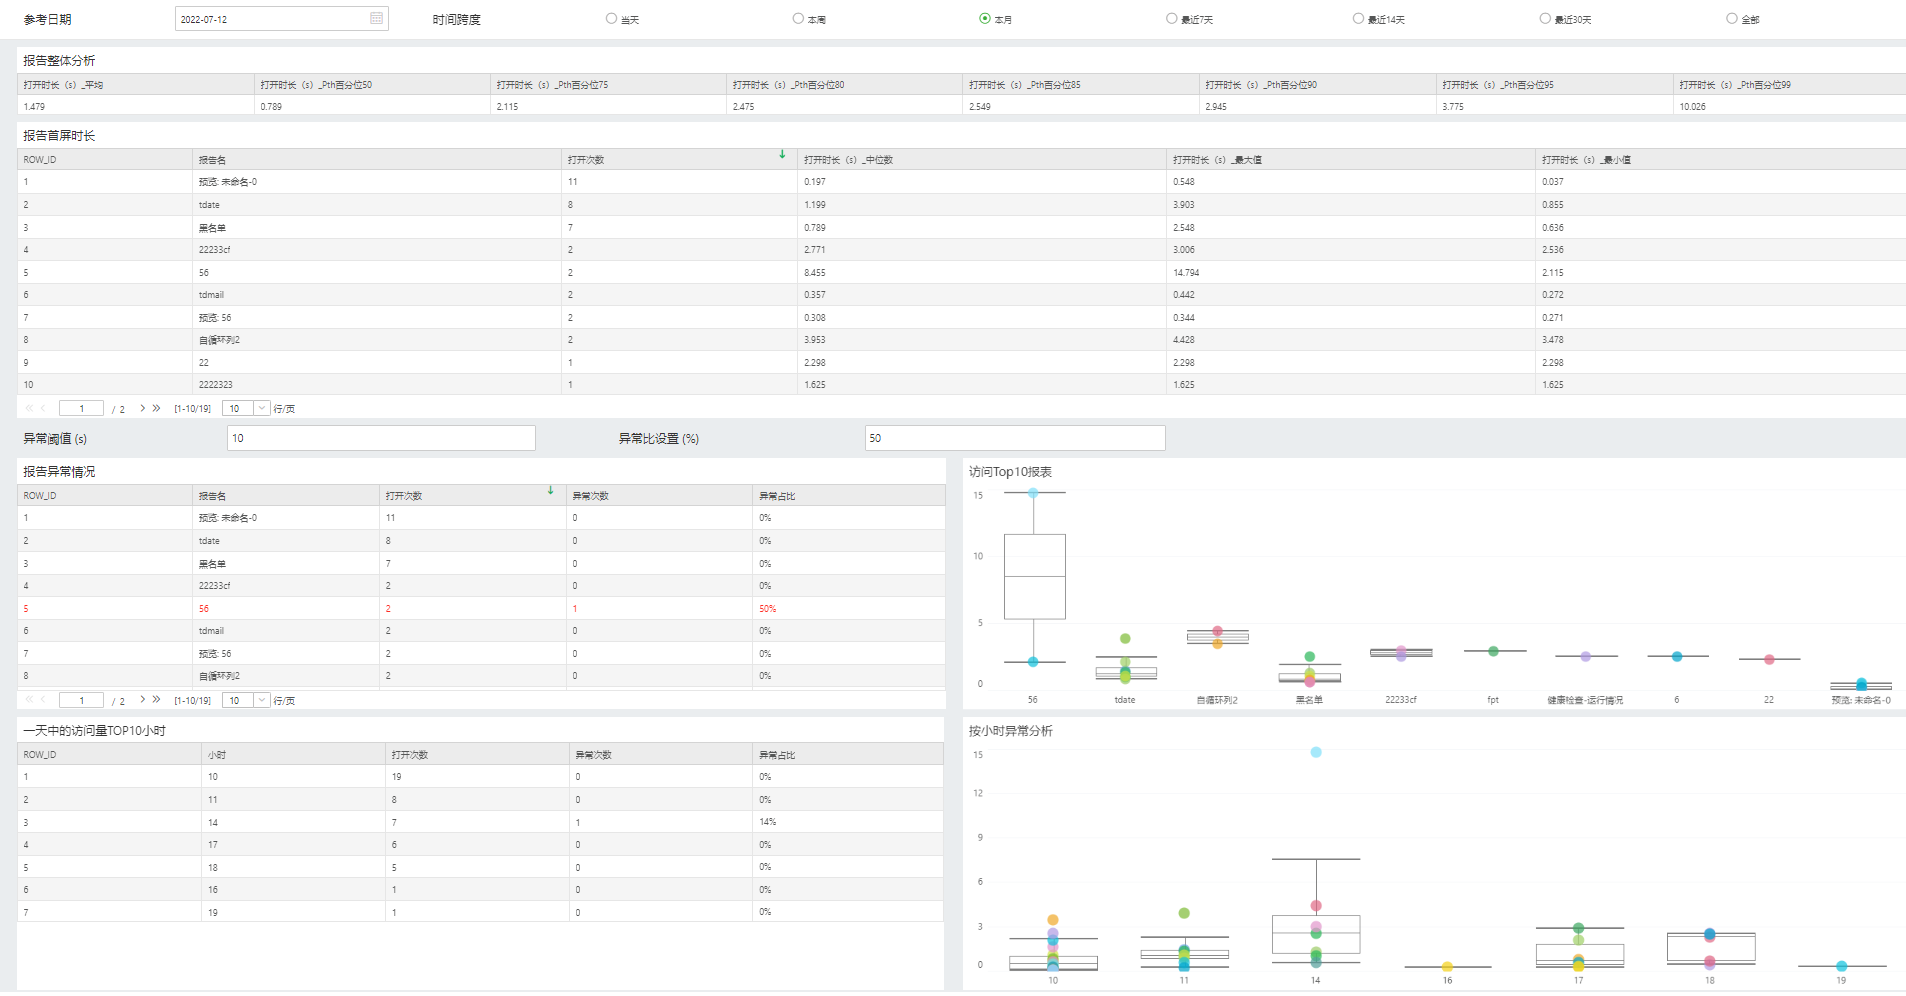Screen dimensions: 1906x996
Task: Click the 异常阈值 value input field
Action: (380, 438)
